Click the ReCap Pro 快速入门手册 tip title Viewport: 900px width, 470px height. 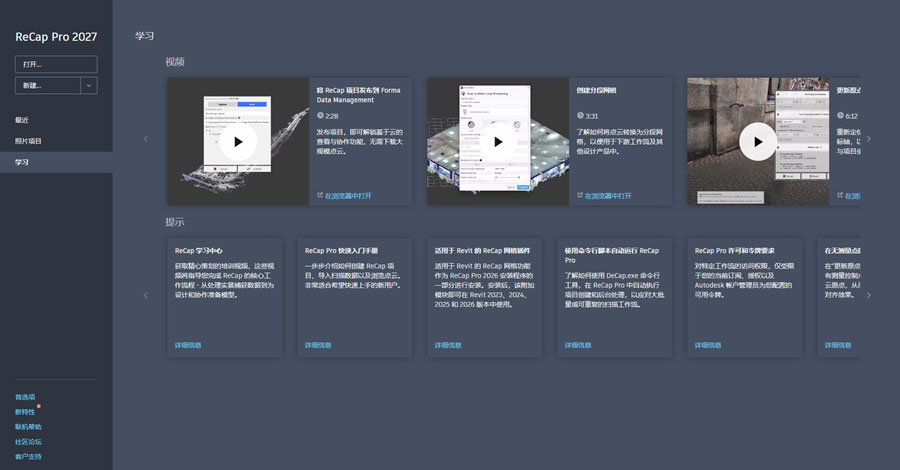pos(341,251)
